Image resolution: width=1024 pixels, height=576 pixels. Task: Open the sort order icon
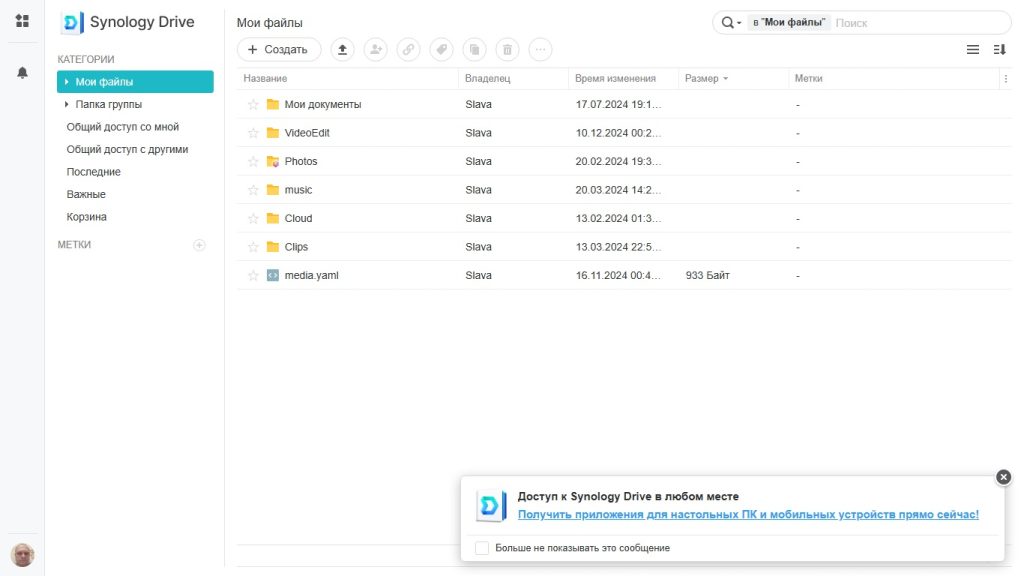tap(999, 50)
